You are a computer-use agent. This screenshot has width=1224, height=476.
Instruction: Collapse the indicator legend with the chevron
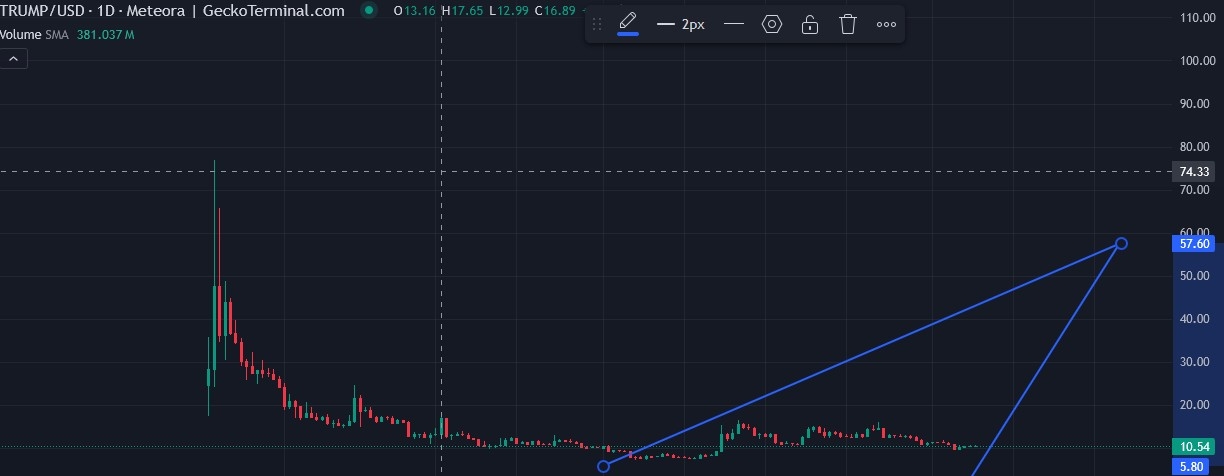(14, 59)
